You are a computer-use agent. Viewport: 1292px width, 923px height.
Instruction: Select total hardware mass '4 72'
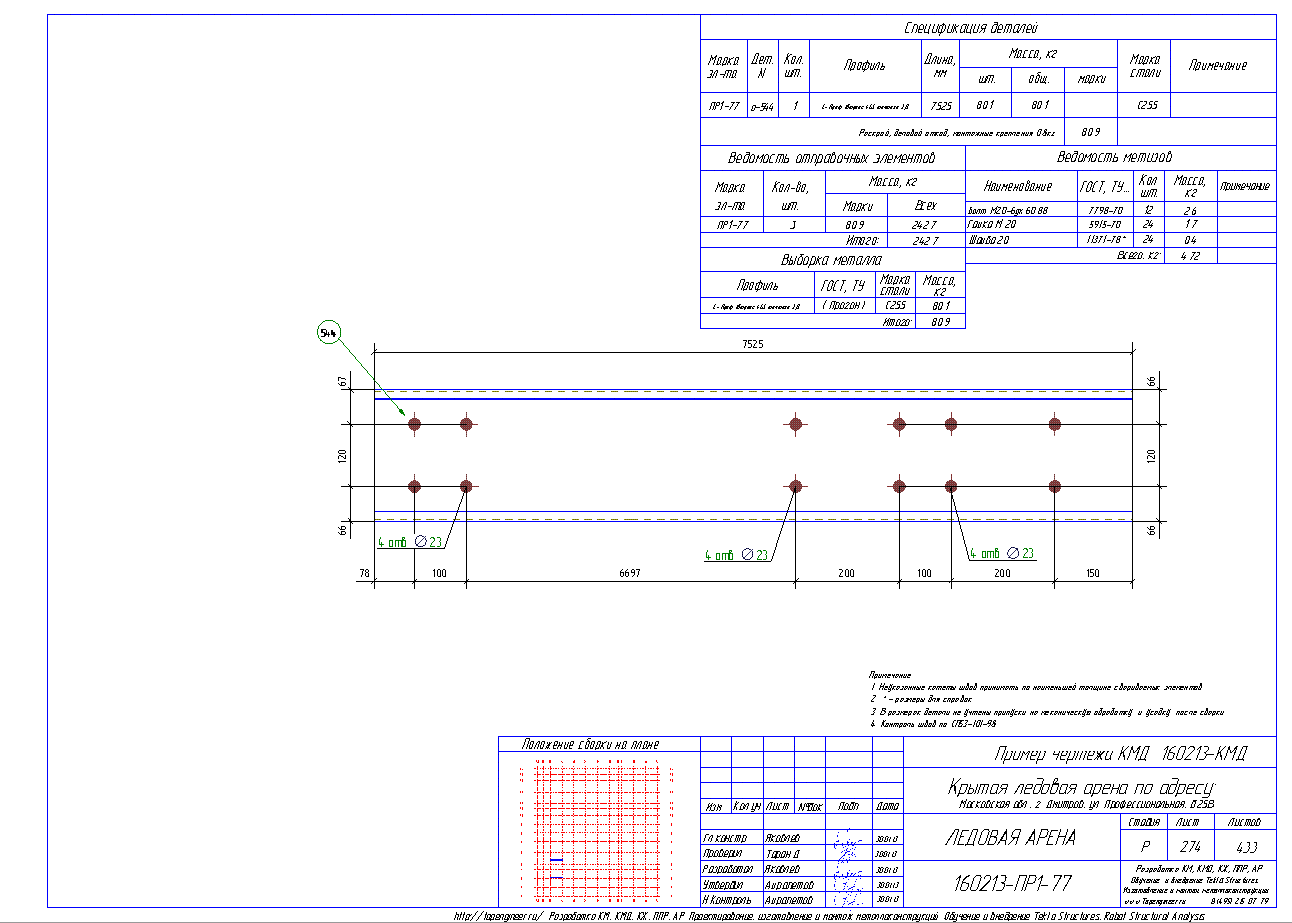[x=1188, y=256]
